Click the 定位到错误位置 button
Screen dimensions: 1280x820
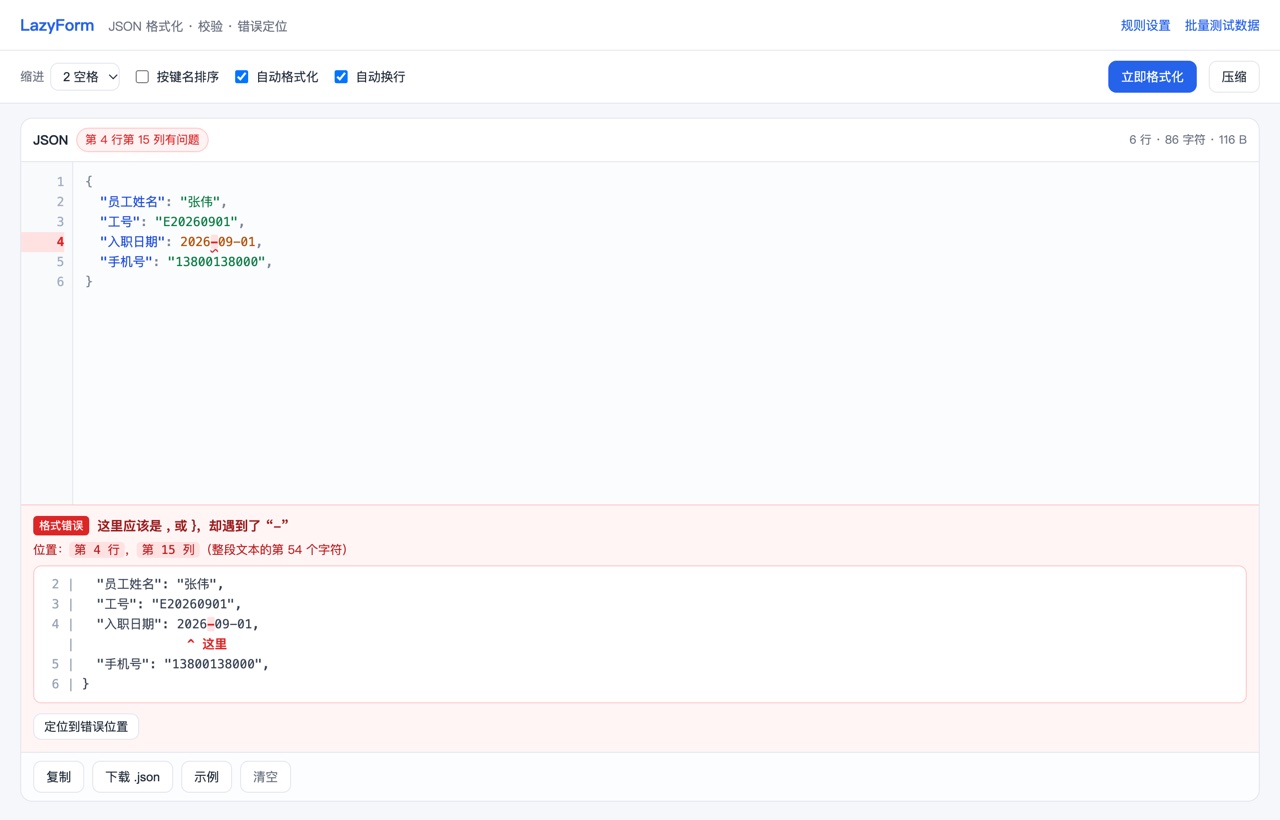point(86,727)
